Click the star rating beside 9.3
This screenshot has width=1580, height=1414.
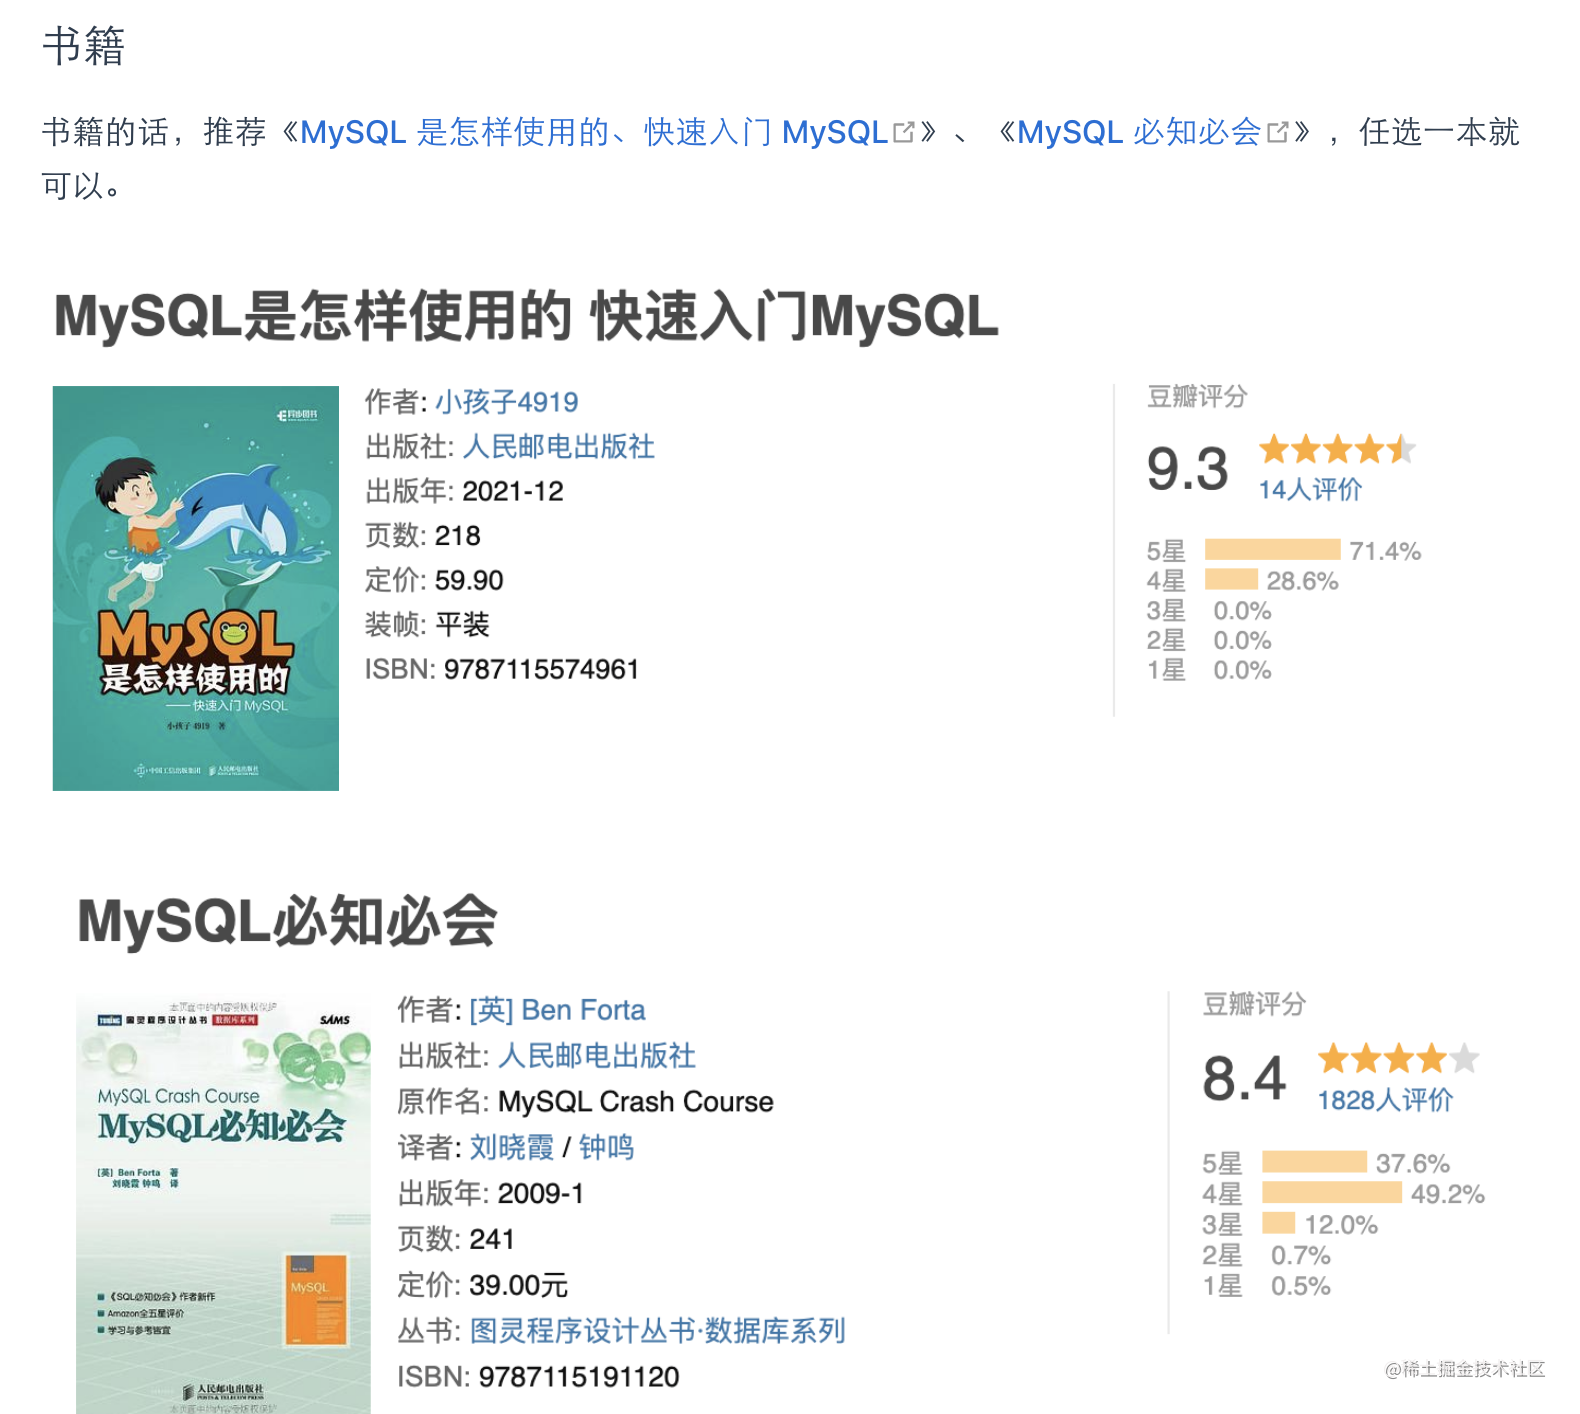pyautogui.click(x=1337, y=449)
